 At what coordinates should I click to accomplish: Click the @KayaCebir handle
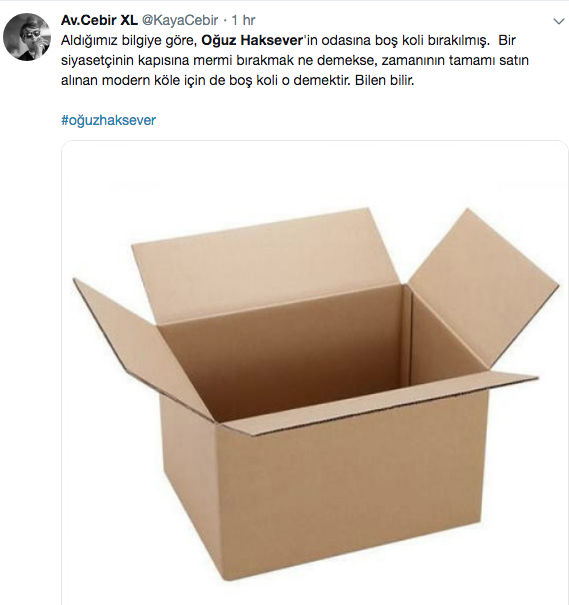tap(180, 20)
